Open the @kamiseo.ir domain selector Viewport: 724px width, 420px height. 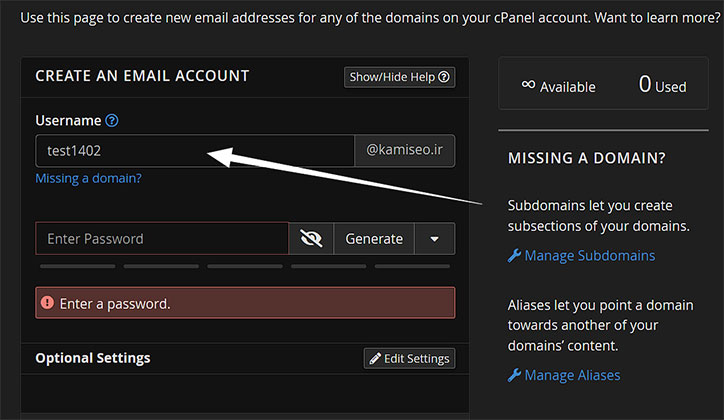(404, 150)
